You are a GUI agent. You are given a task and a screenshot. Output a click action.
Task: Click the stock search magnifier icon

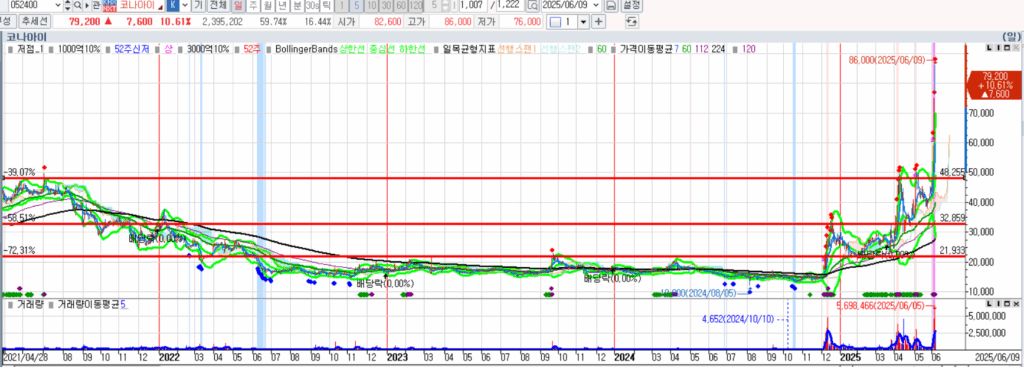(x=78, y=5)
